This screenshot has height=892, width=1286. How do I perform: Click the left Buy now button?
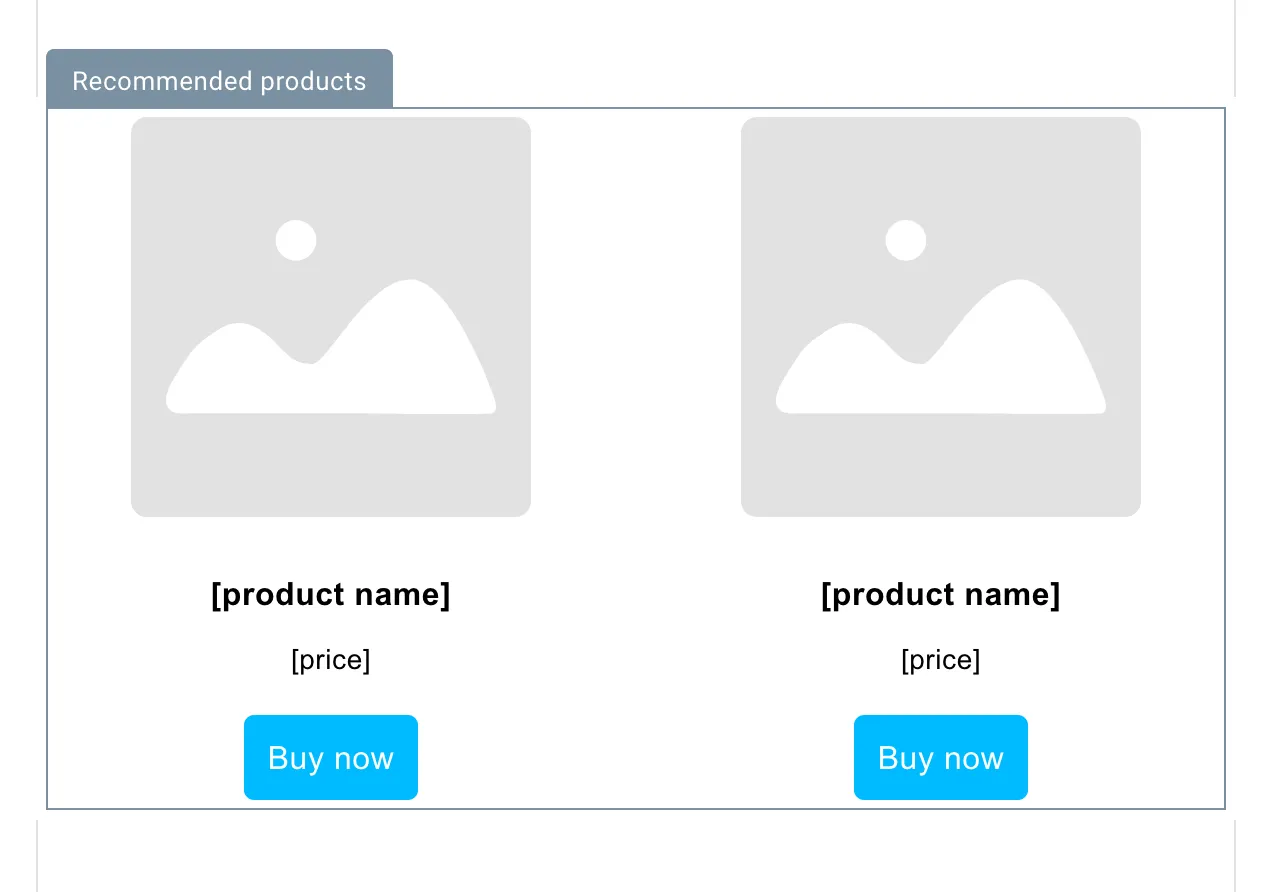coord(331,757)
